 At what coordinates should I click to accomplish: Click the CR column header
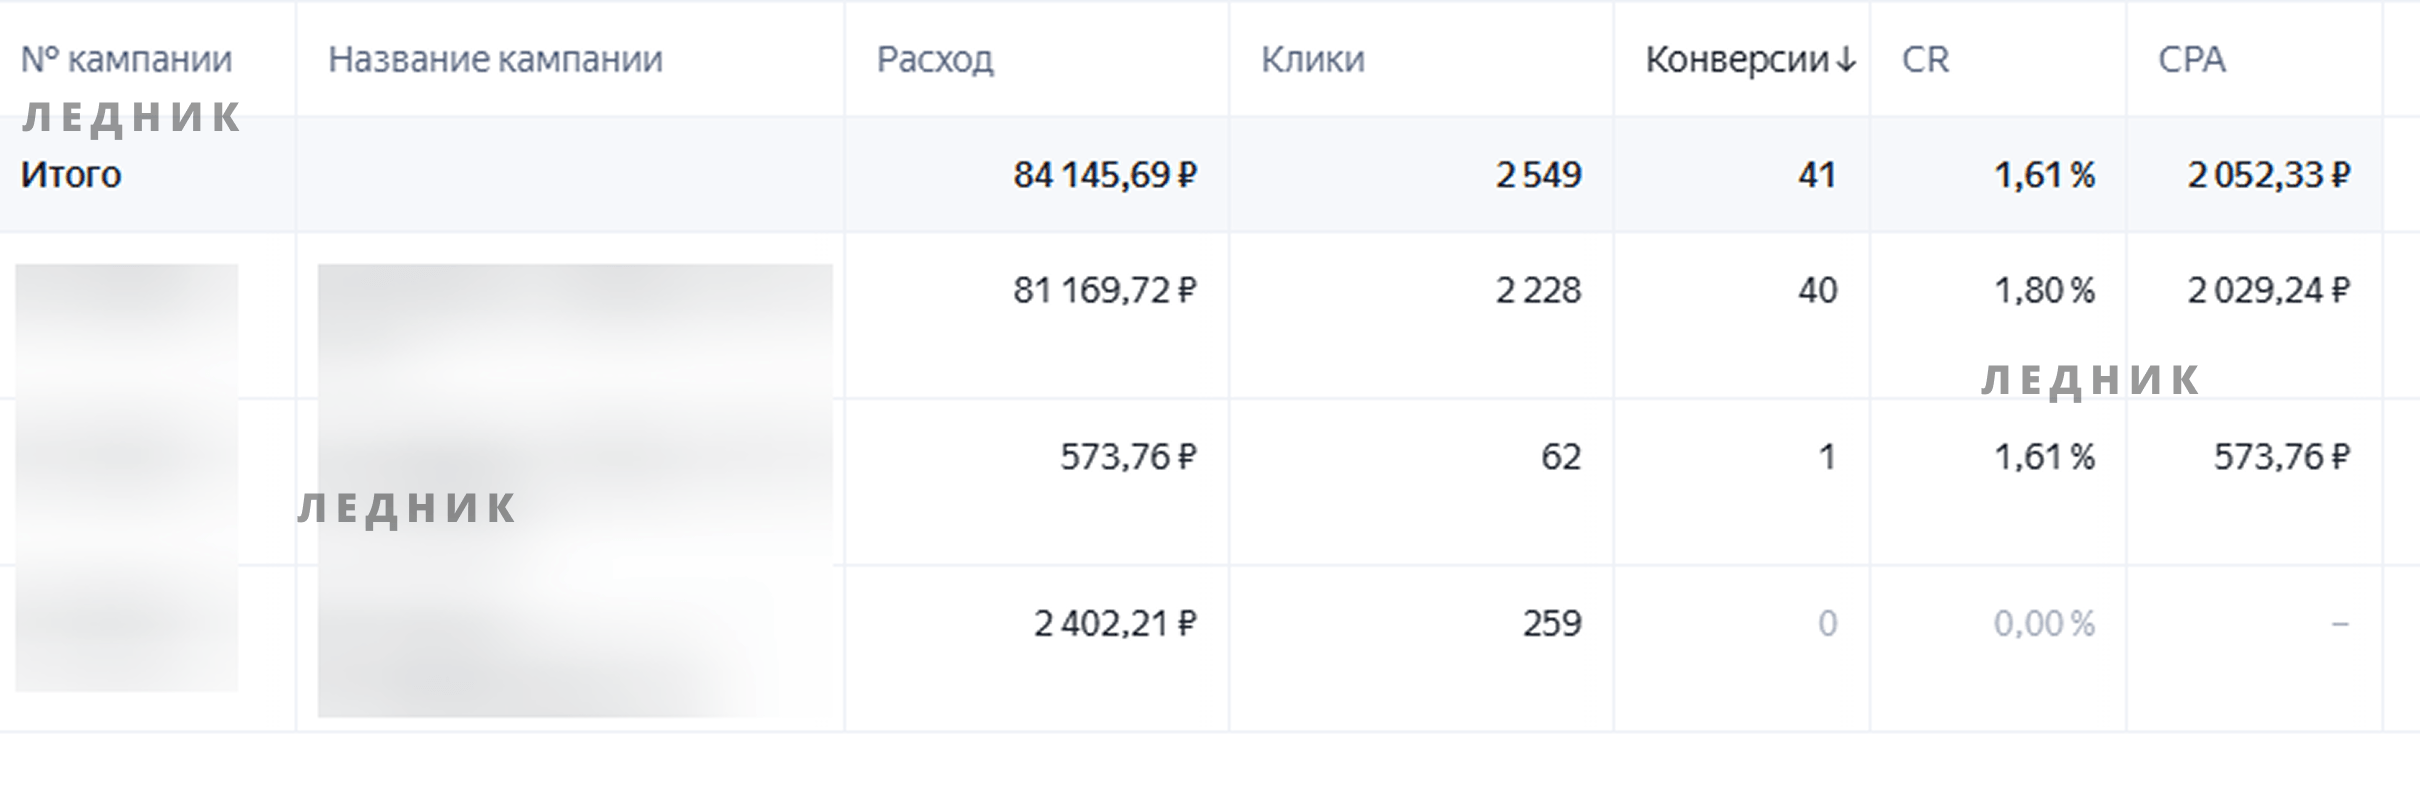pyautogui.click(x=1925, y=60)
